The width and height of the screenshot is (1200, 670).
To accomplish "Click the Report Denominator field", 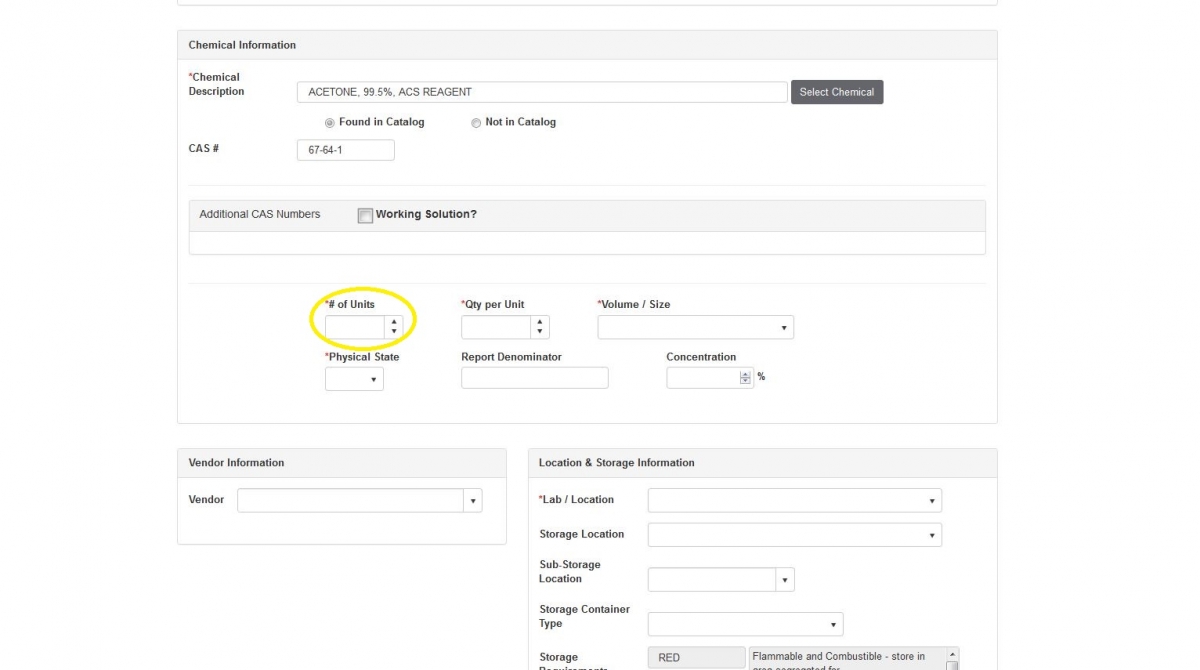I will pyautogui.click(x=534, y=377).
